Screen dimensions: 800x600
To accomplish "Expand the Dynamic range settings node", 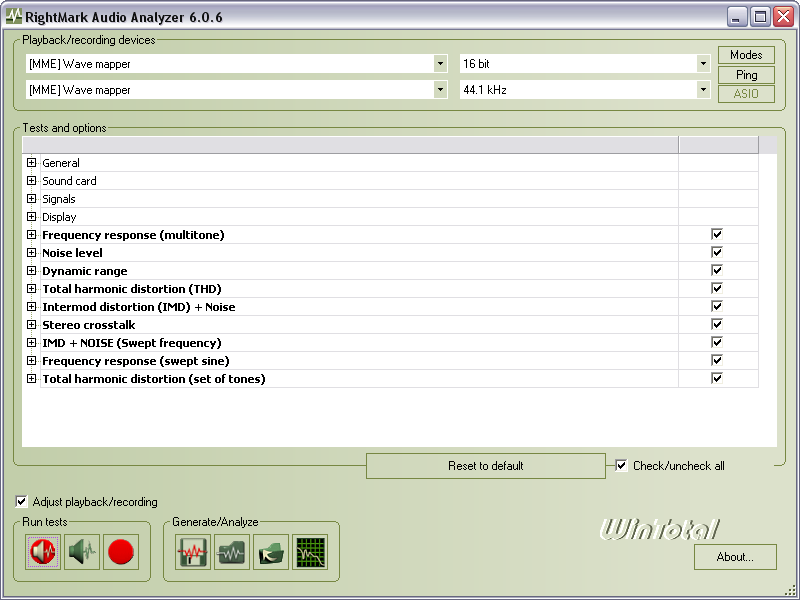I will point(32,270).
